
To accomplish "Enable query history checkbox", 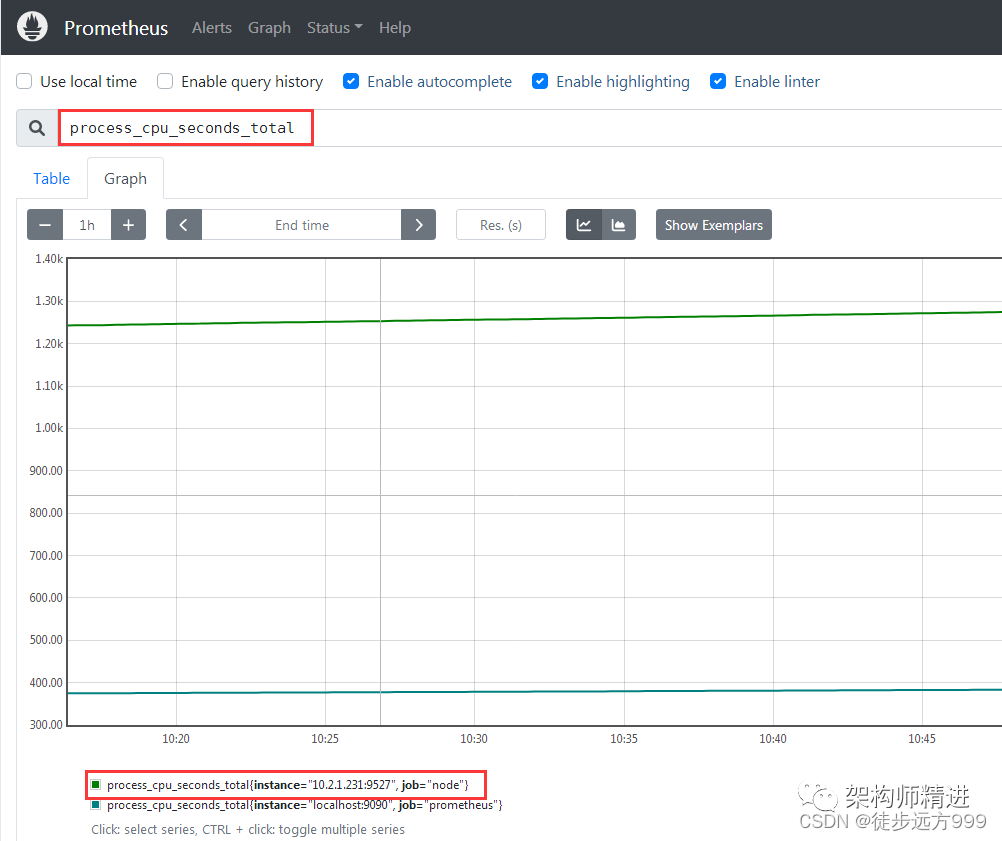I will tap(165, 81).
